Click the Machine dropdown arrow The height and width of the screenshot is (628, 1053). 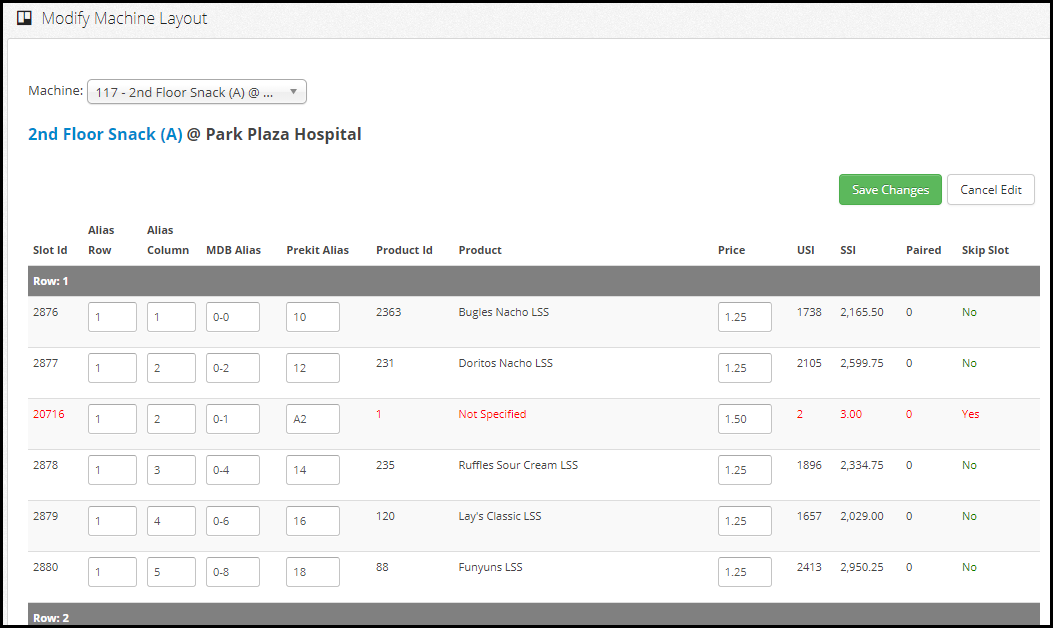(x=293, y=91)
